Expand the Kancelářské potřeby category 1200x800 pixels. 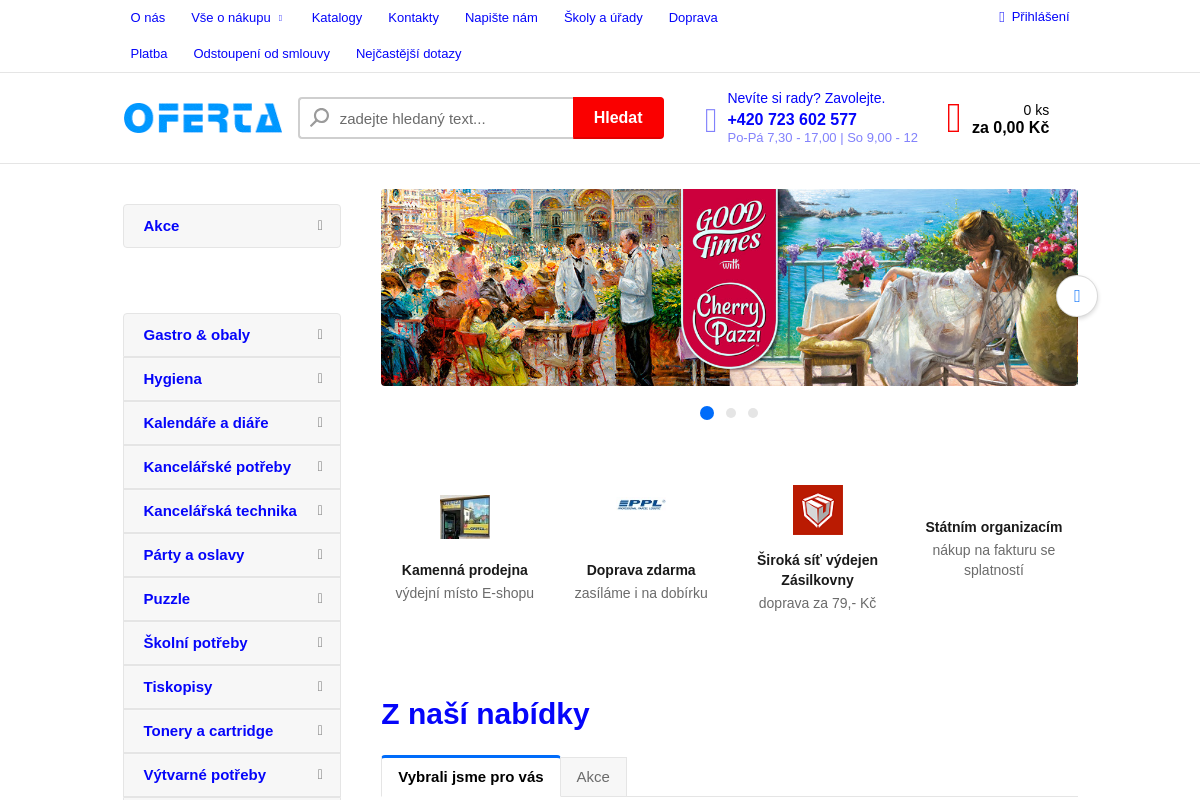[x=319, y=466]
